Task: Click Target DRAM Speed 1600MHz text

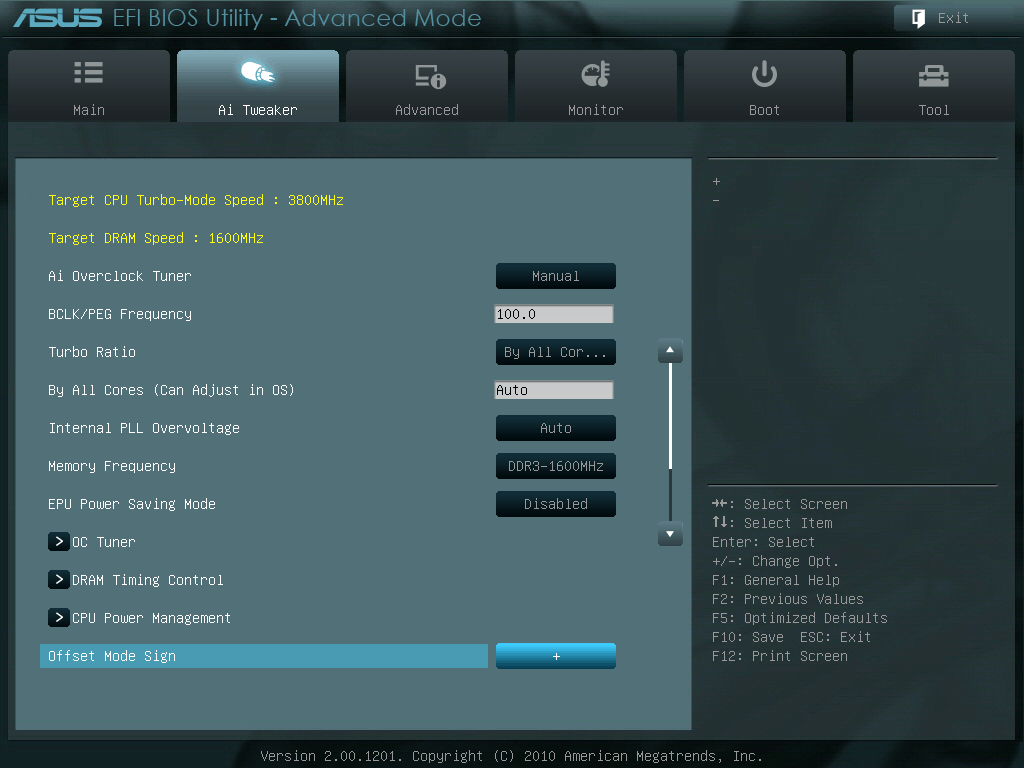Action: [x=155, y=238]
